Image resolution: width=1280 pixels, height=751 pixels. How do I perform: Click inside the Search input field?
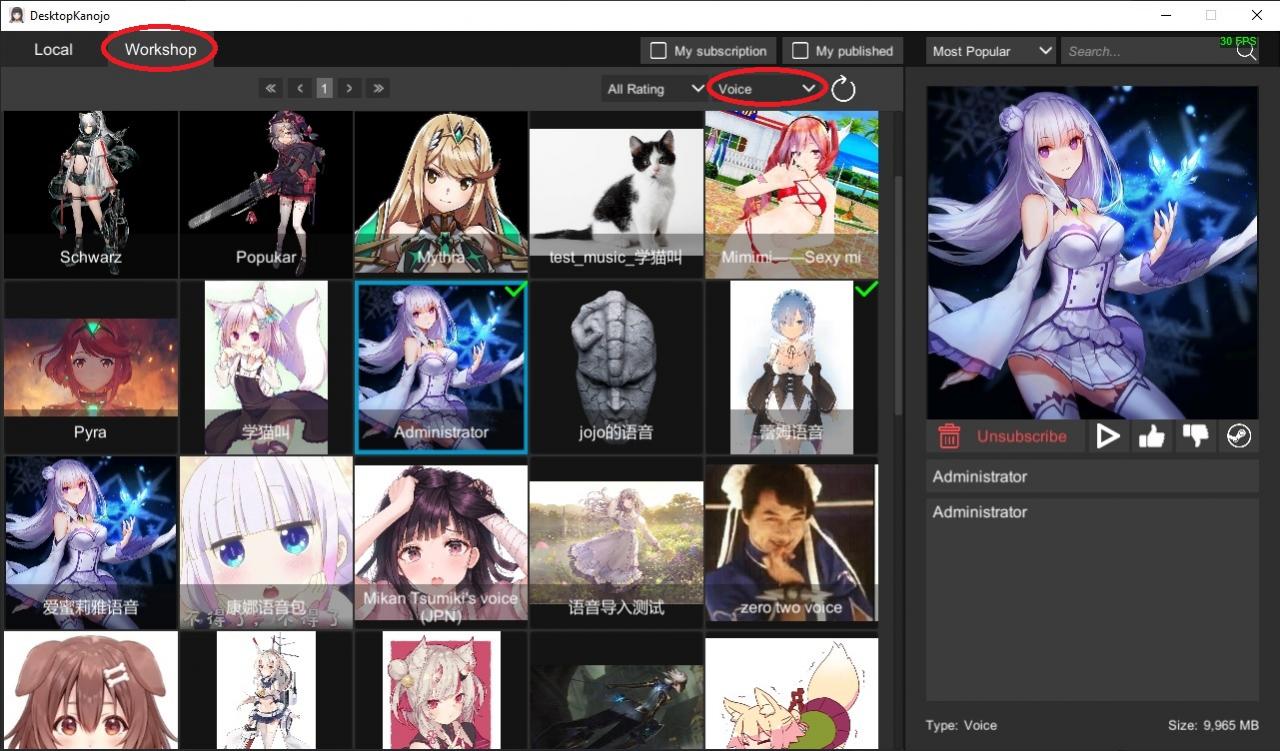pyautogui.click(x=1145, y=51)
